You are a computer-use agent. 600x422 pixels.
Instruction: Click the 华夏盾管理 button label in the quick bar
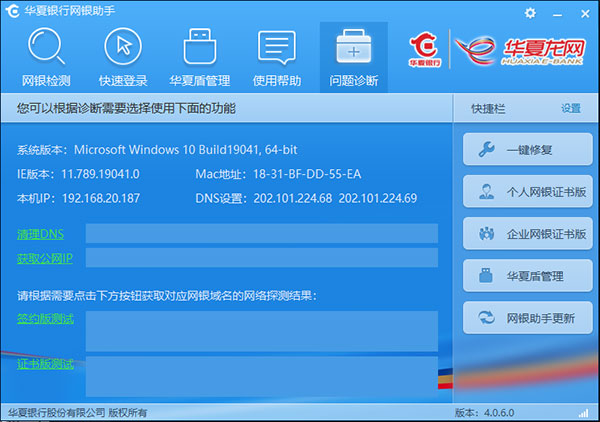(535, 276)
